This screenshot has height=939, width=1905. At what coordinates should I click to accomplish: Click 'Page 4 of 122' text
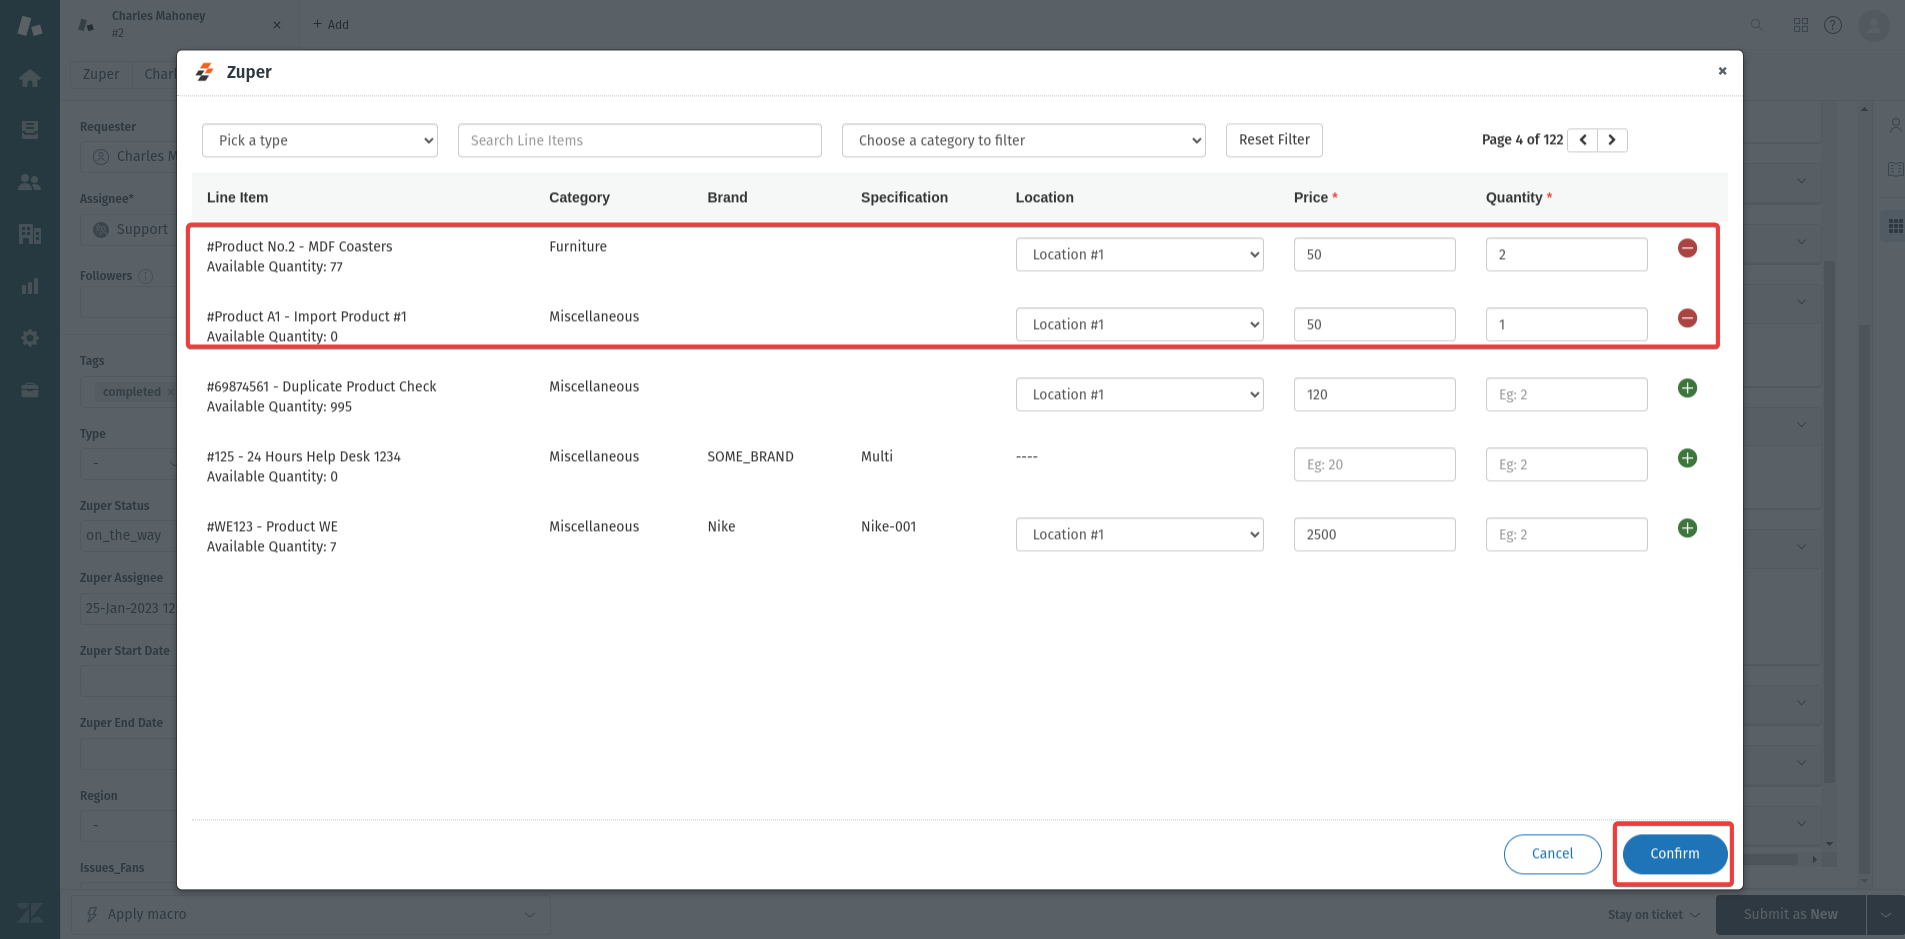pyautogui.click(x=1522, y=140)
